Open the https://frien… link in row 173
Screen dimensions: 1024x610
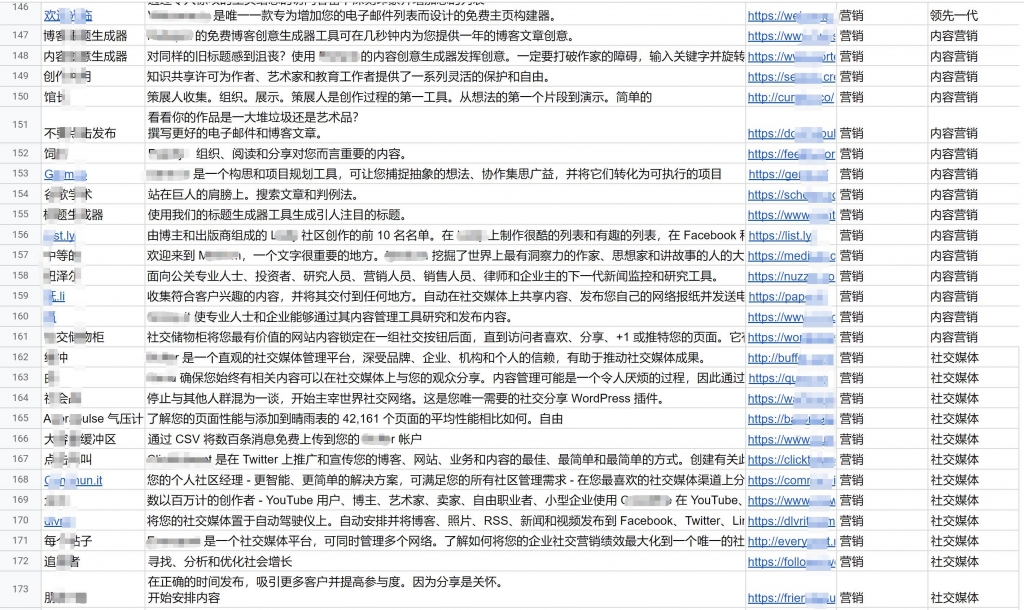point(791,598)
